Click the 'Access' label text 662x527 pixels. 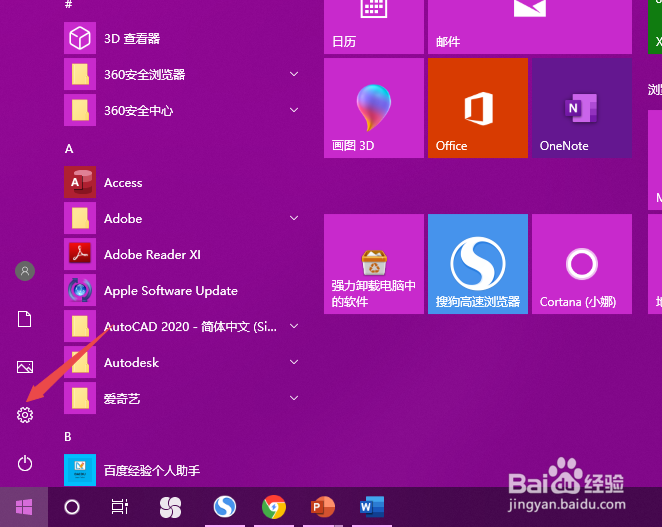point(123,183)
